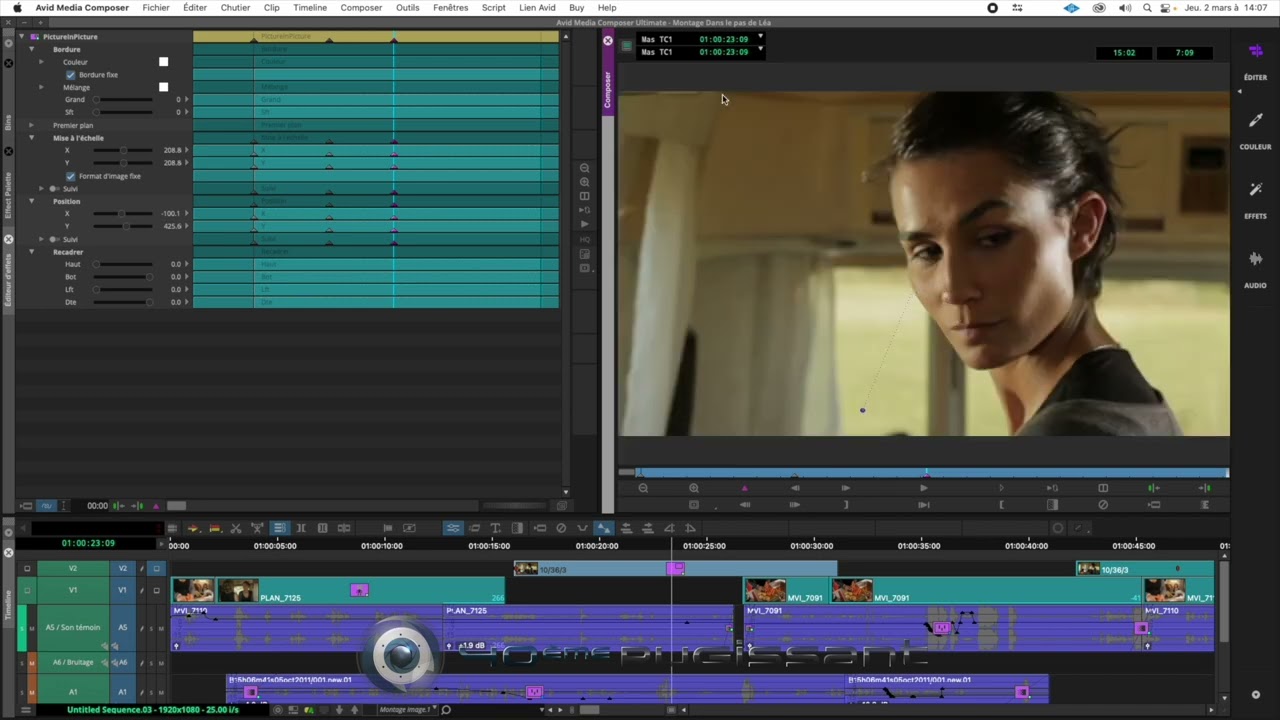This screenshot has width=1280, height=720.
Task: Select the Éditeur d'effets side tab
Action: [x=8, y=279]
